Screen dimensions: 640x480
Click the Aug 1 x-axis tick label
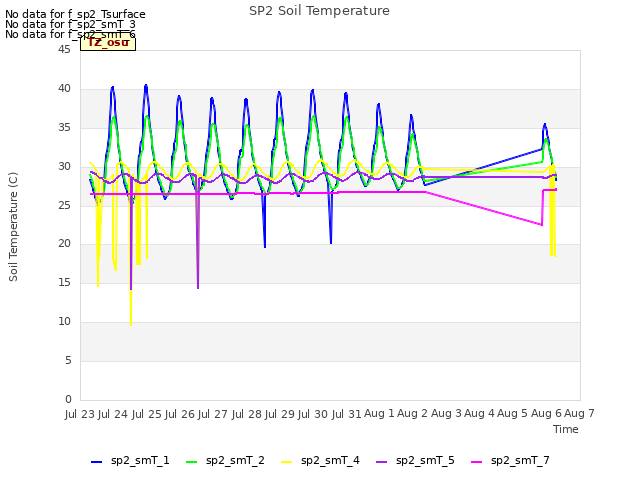pos(379,413)
